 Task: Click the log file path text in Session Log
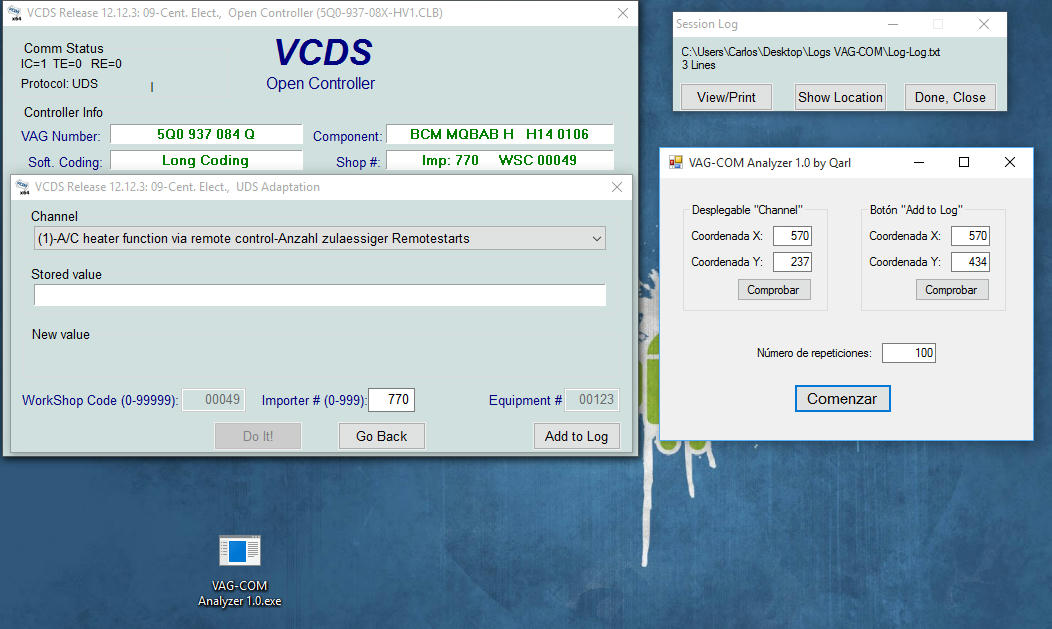coord(810,52)
